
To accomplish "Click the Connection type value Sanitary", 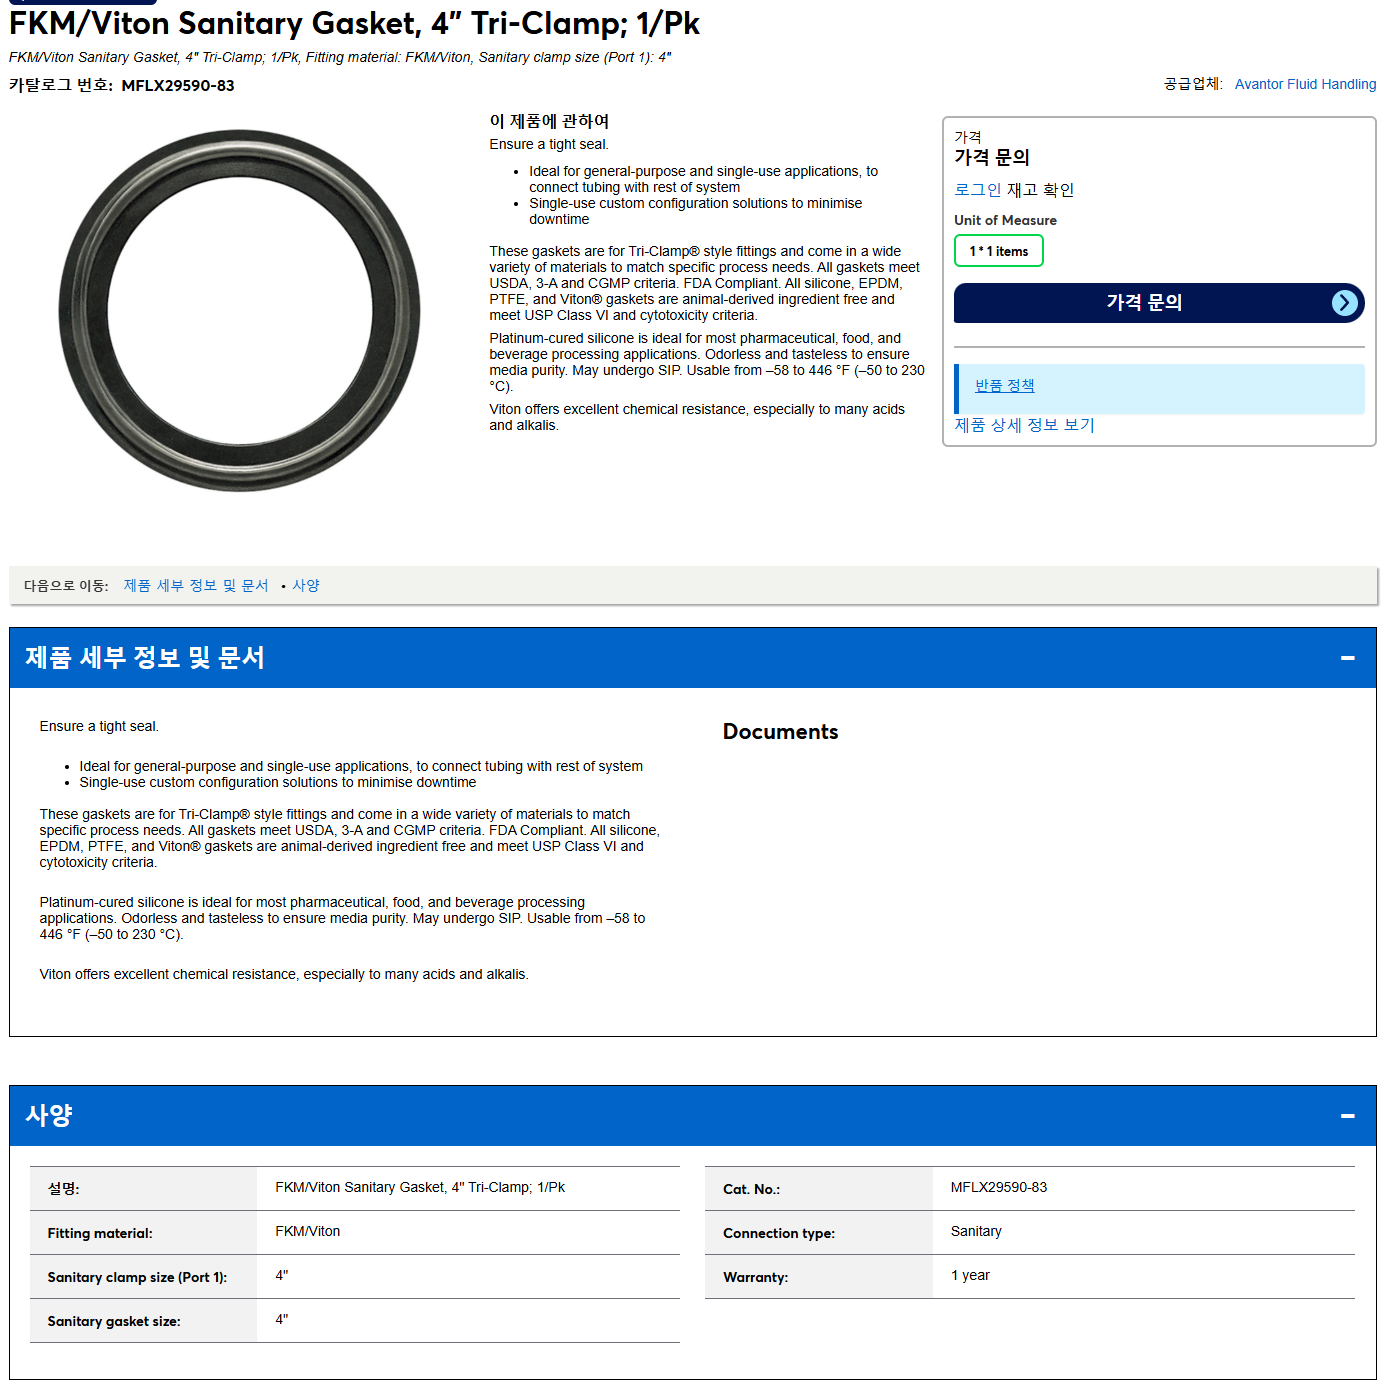I will (x=975, y=1231).
